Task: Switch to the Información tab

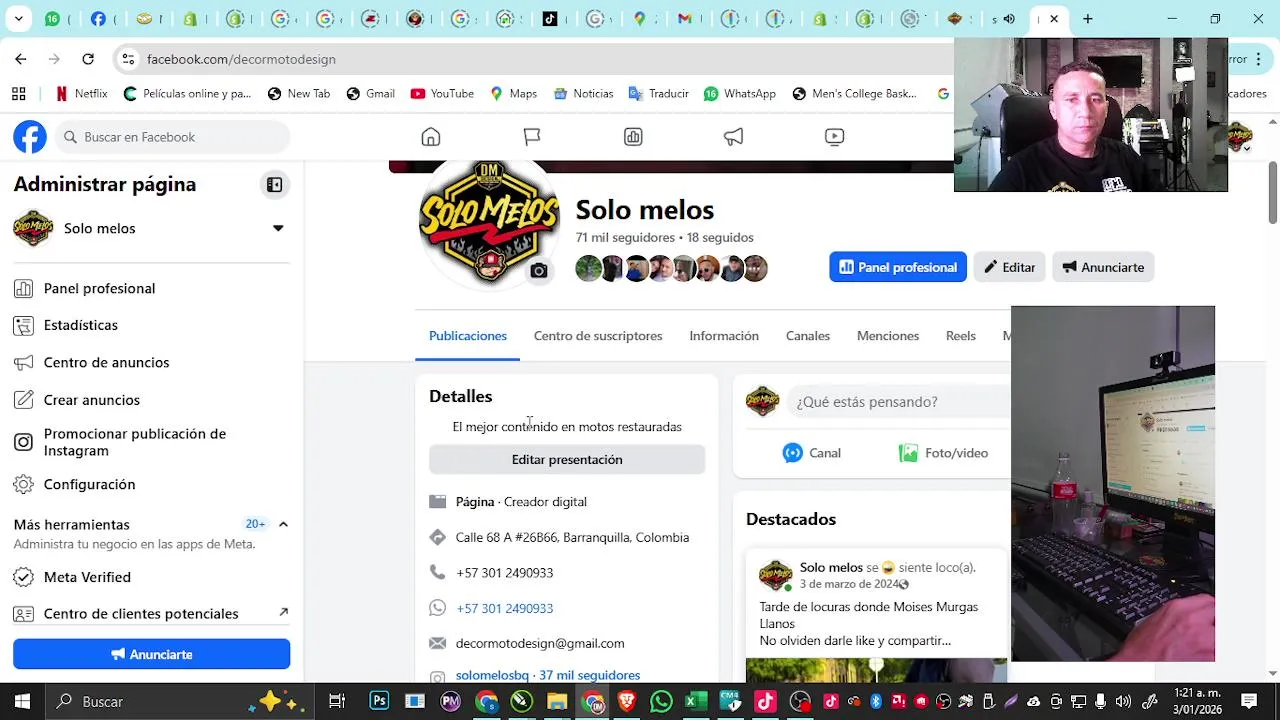Action: click(x=724, y=336)
